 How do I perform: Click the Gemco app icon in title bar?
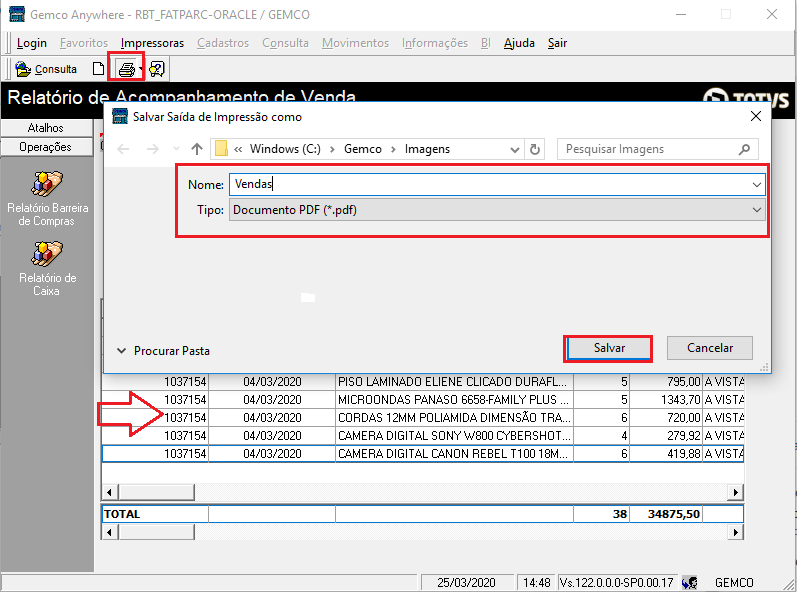(x=17, y=14)
